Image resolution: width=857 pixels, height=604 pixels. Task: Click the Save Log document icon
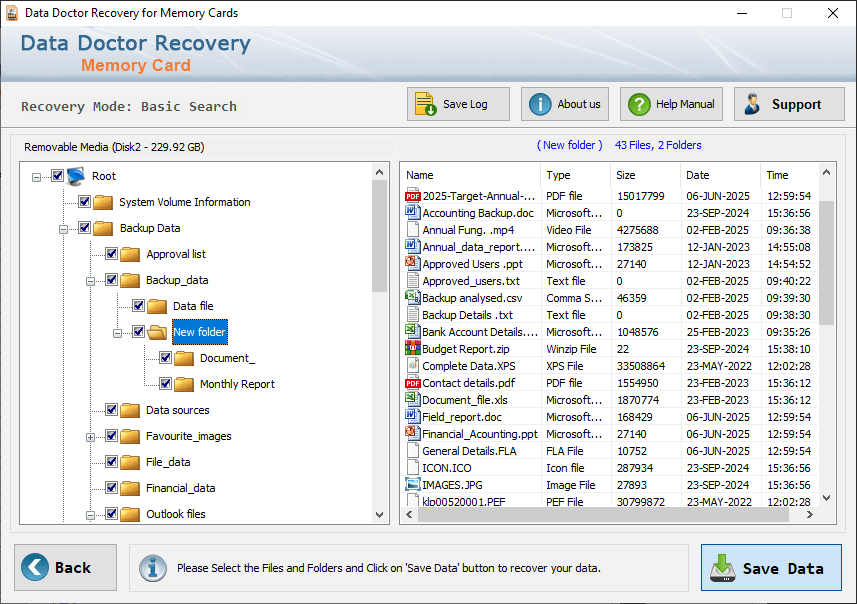tap(425, 104)
